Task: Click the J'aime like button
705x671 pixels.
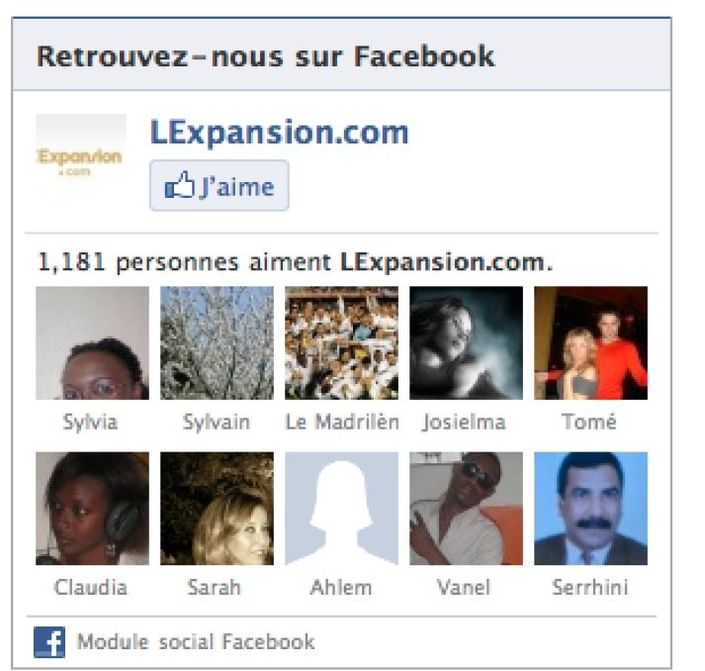Action: pos(219,185)
